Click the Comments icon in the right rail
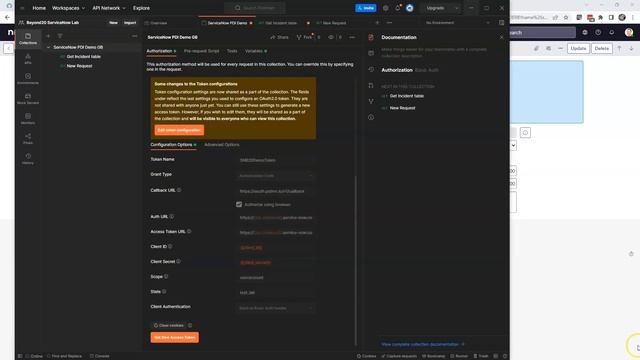 pyautogui.click(x=371, y=53)
